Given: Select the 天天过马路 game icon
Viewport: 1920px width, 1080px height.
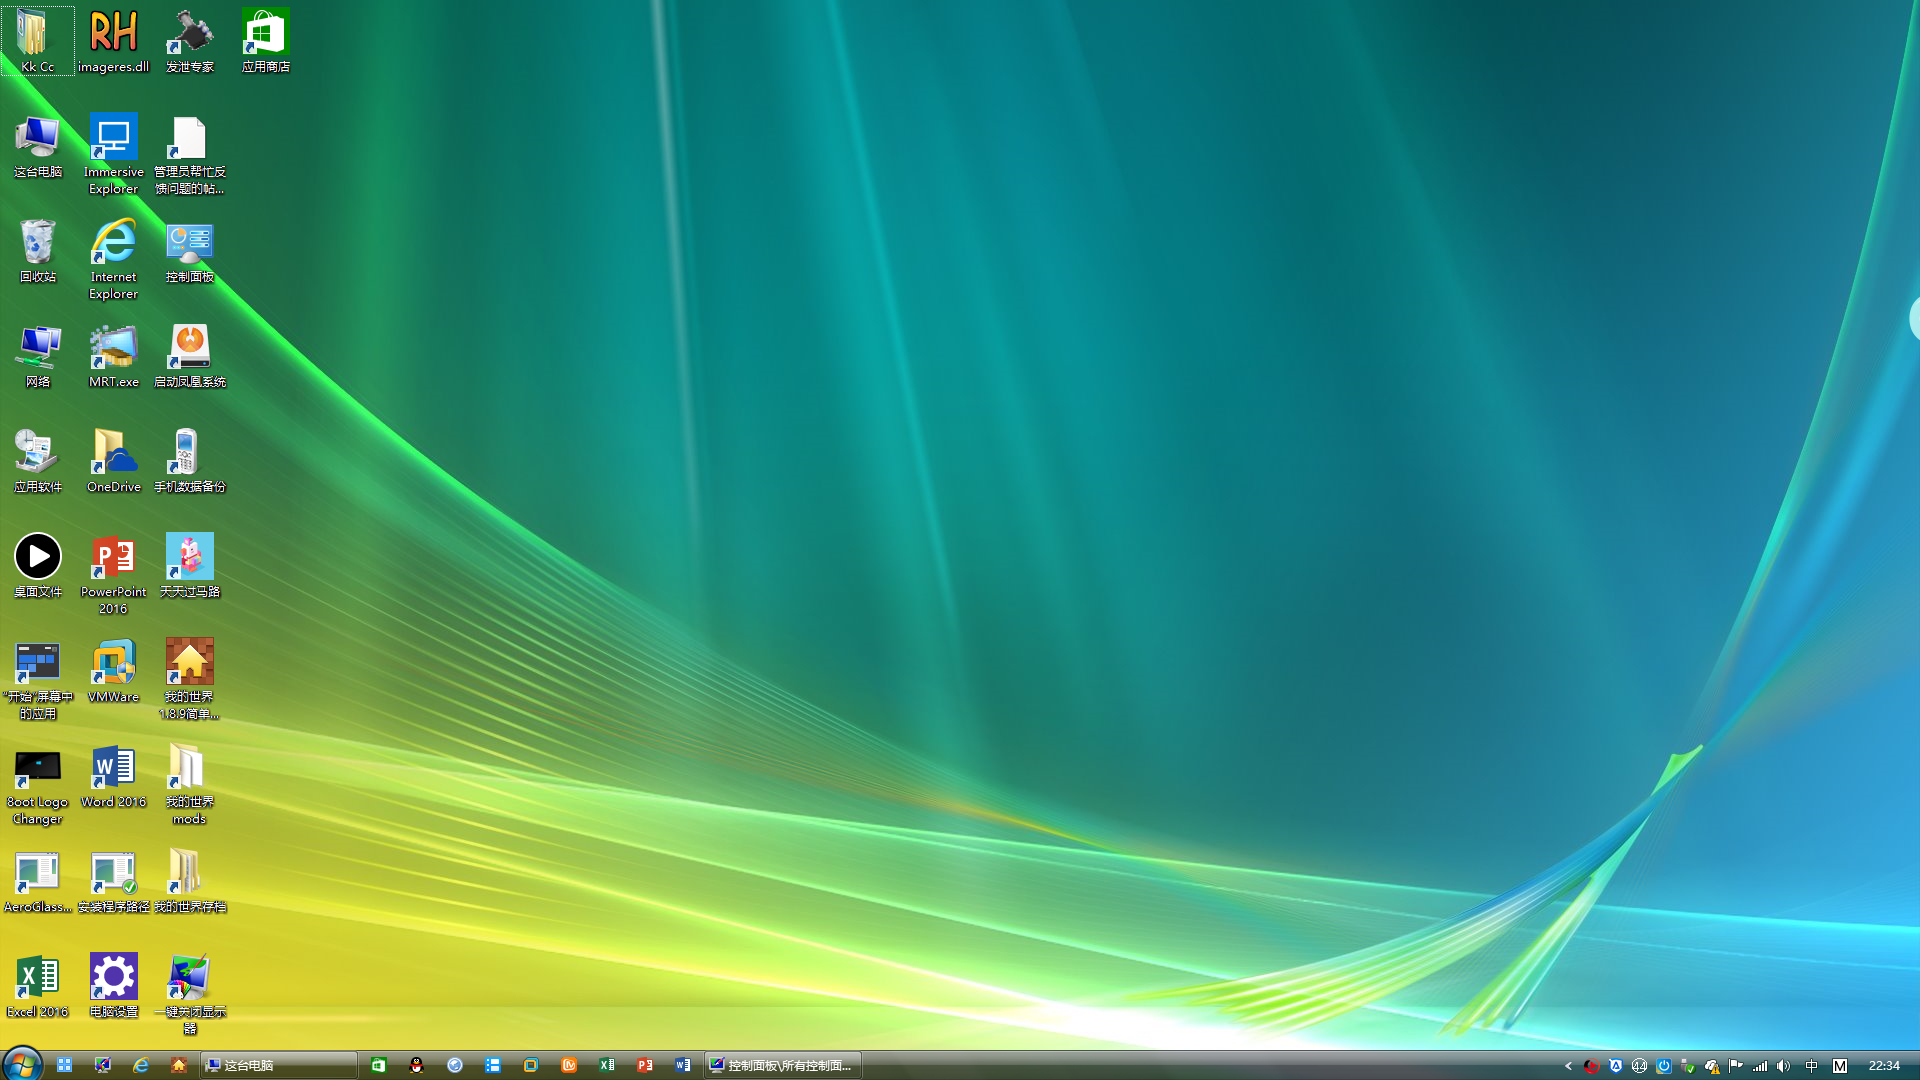Looking at the screenshot, I should point(189,566).
